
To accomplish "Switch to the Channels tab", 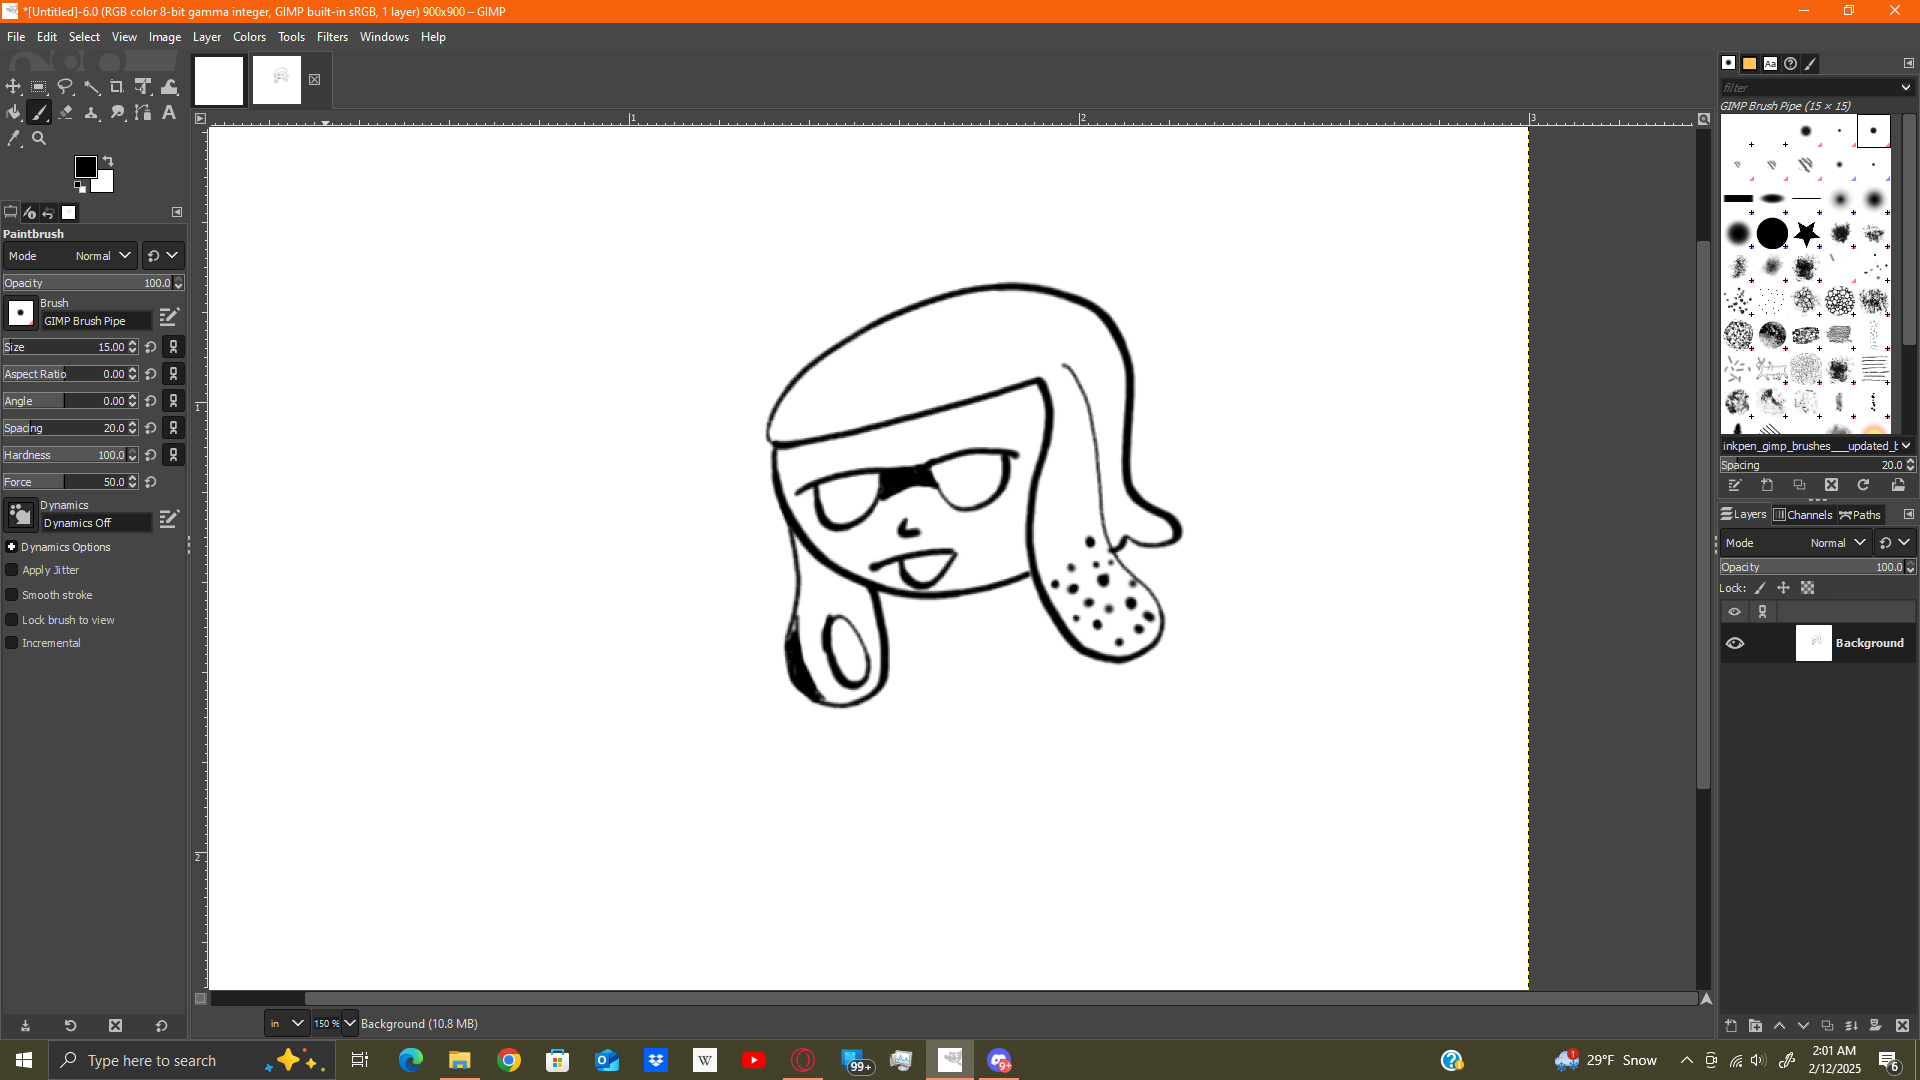I will tap(1803, 515).
